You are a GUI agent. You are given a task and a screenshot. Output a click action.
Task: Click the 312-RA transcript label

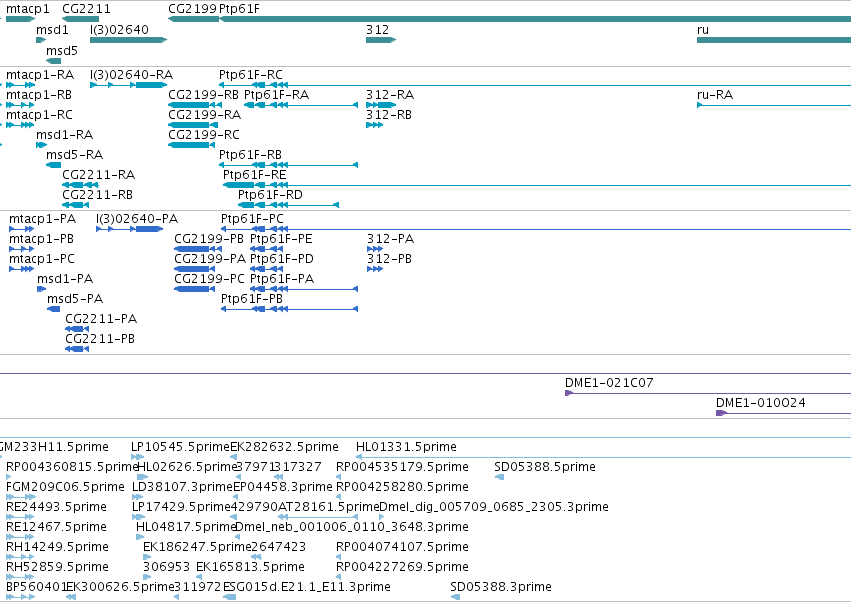[x=390, y=94]
